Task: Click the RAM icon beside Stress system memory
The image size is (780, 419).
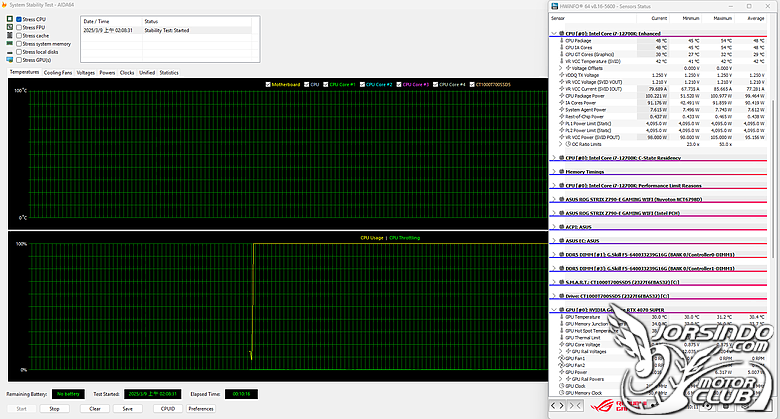Action: point(9,44)
